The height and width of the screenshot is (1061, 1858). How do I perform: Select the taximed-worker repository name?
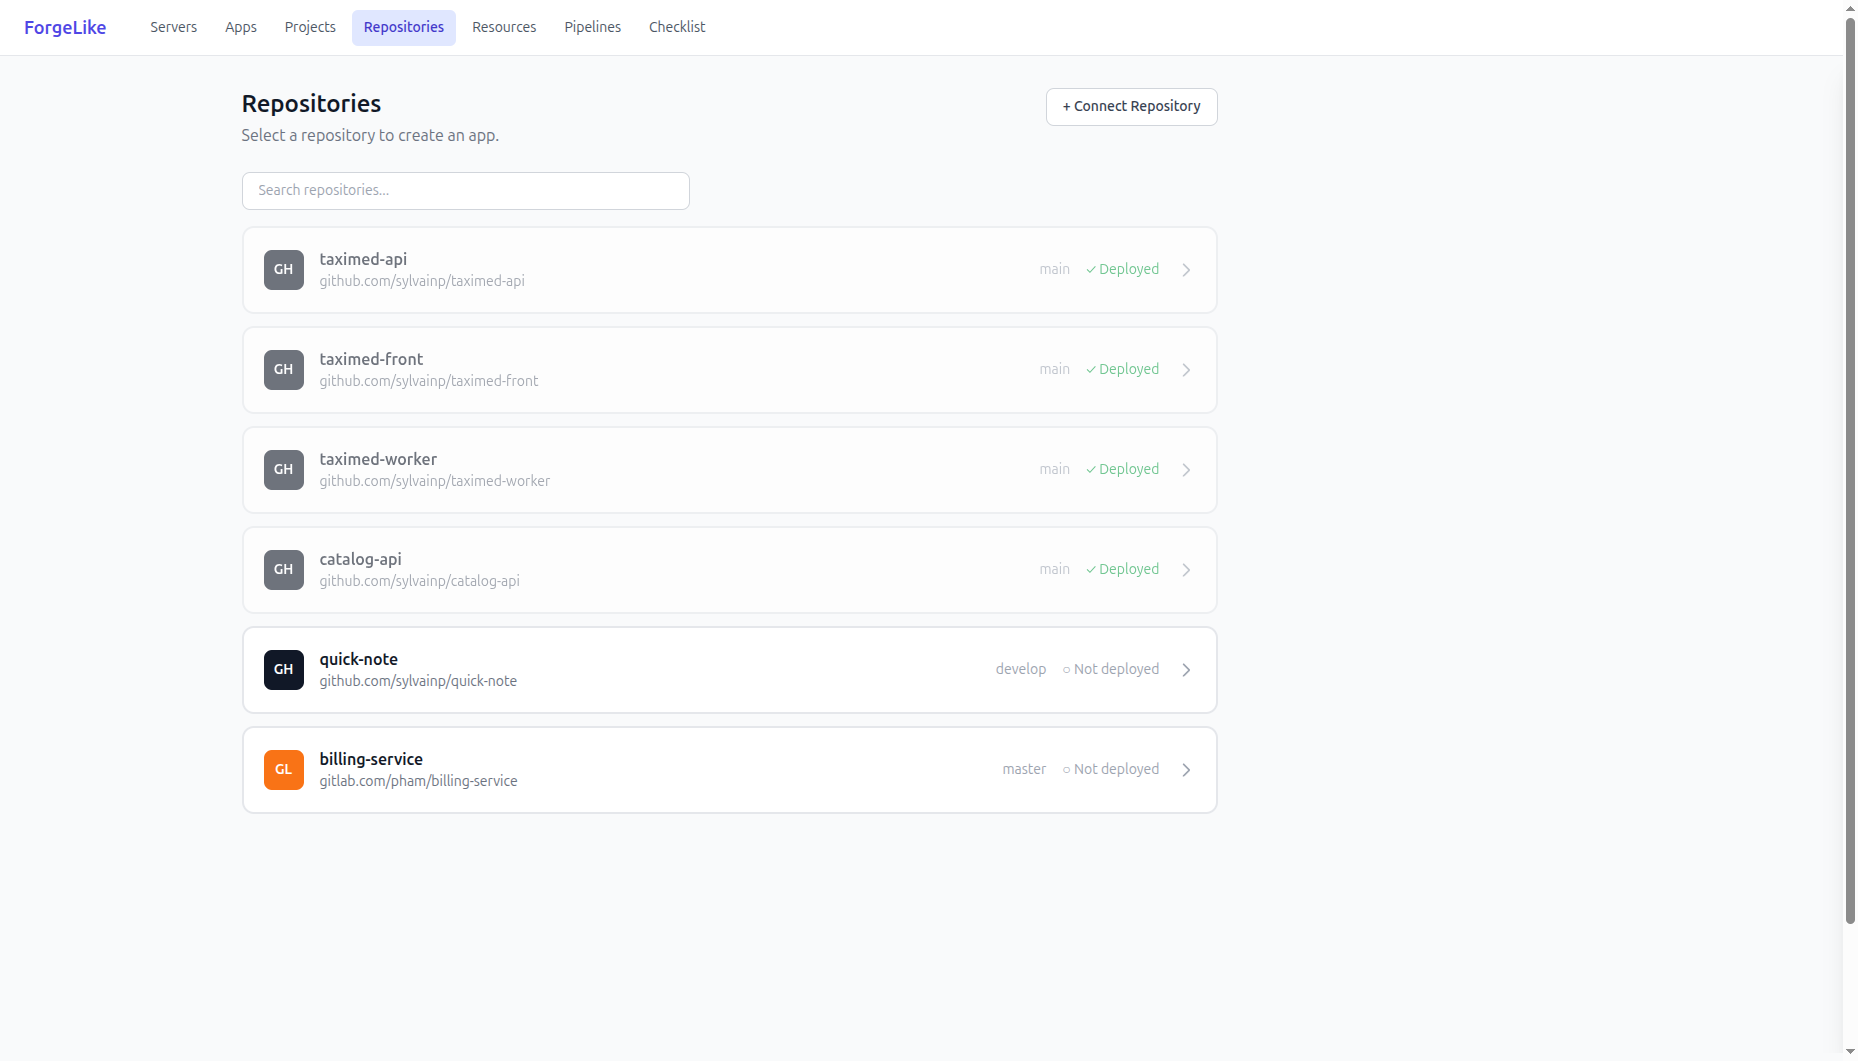point(378,459)
